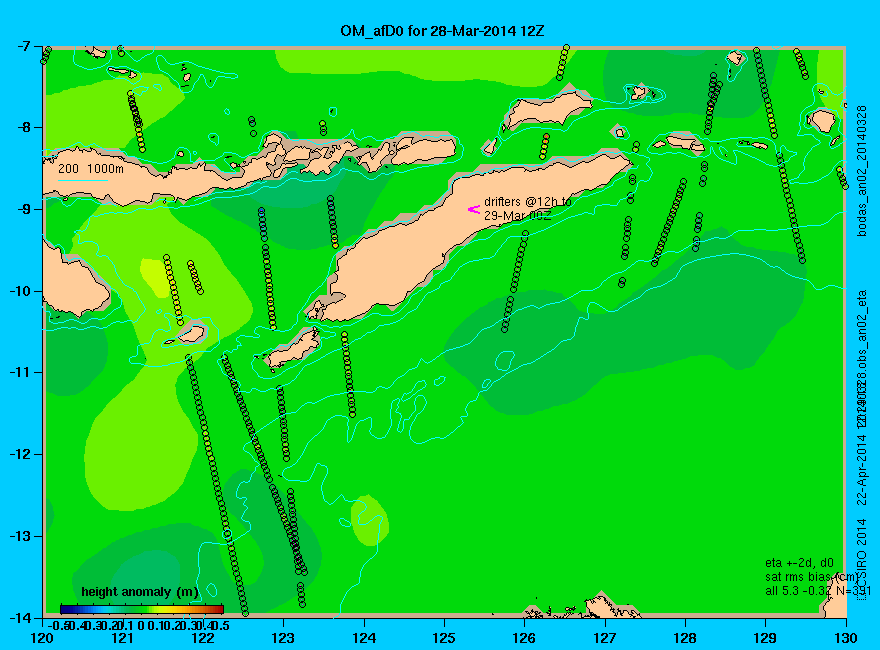Click the x-axis label "130"
This screenshot has width=880, height=650.
(x=846, y=639)
